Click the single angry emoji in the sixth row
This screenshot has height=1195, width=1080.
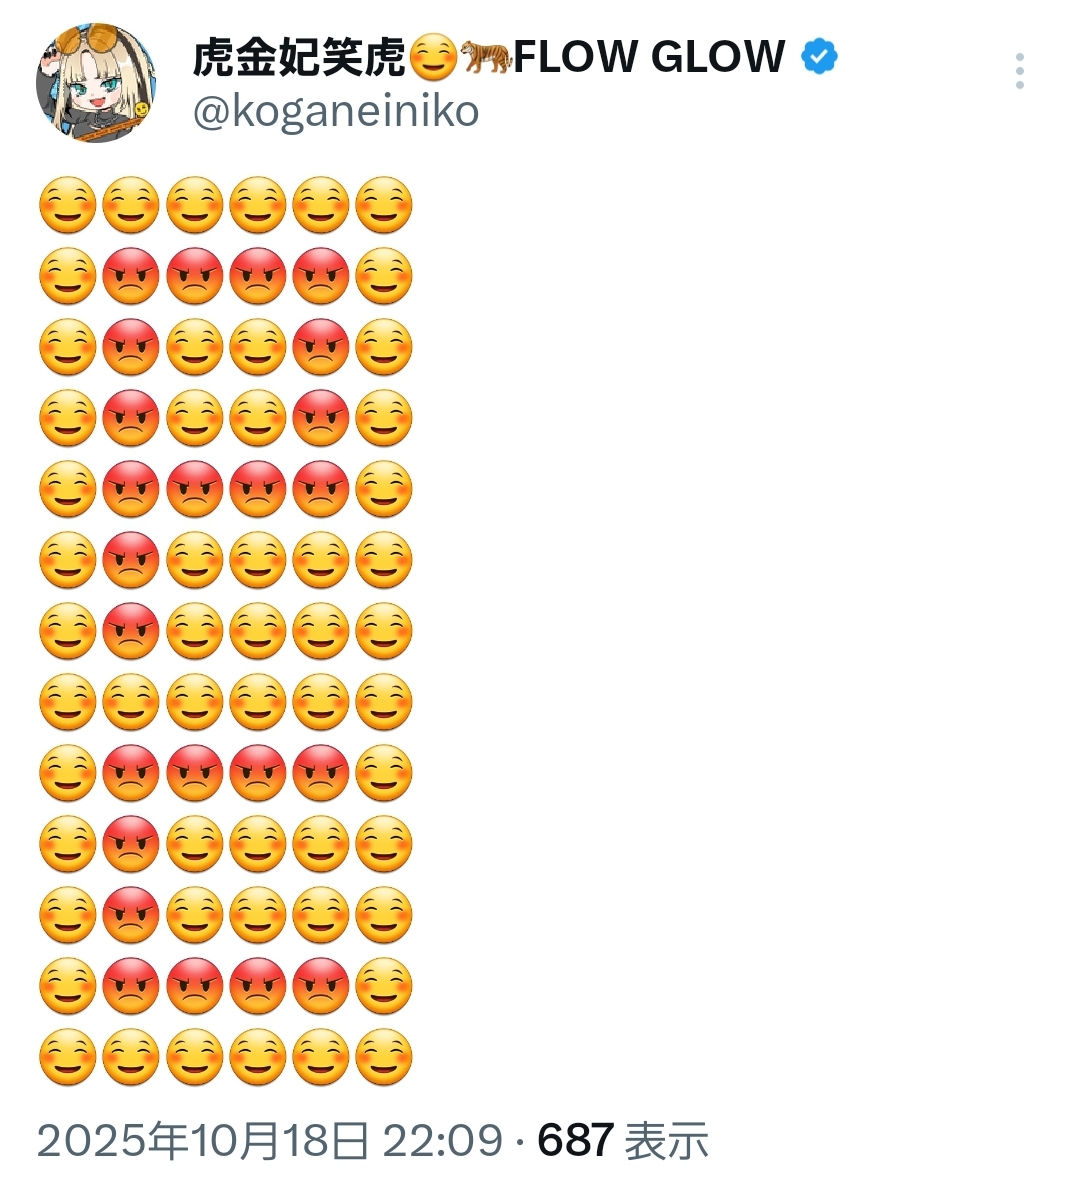(131, 561)
